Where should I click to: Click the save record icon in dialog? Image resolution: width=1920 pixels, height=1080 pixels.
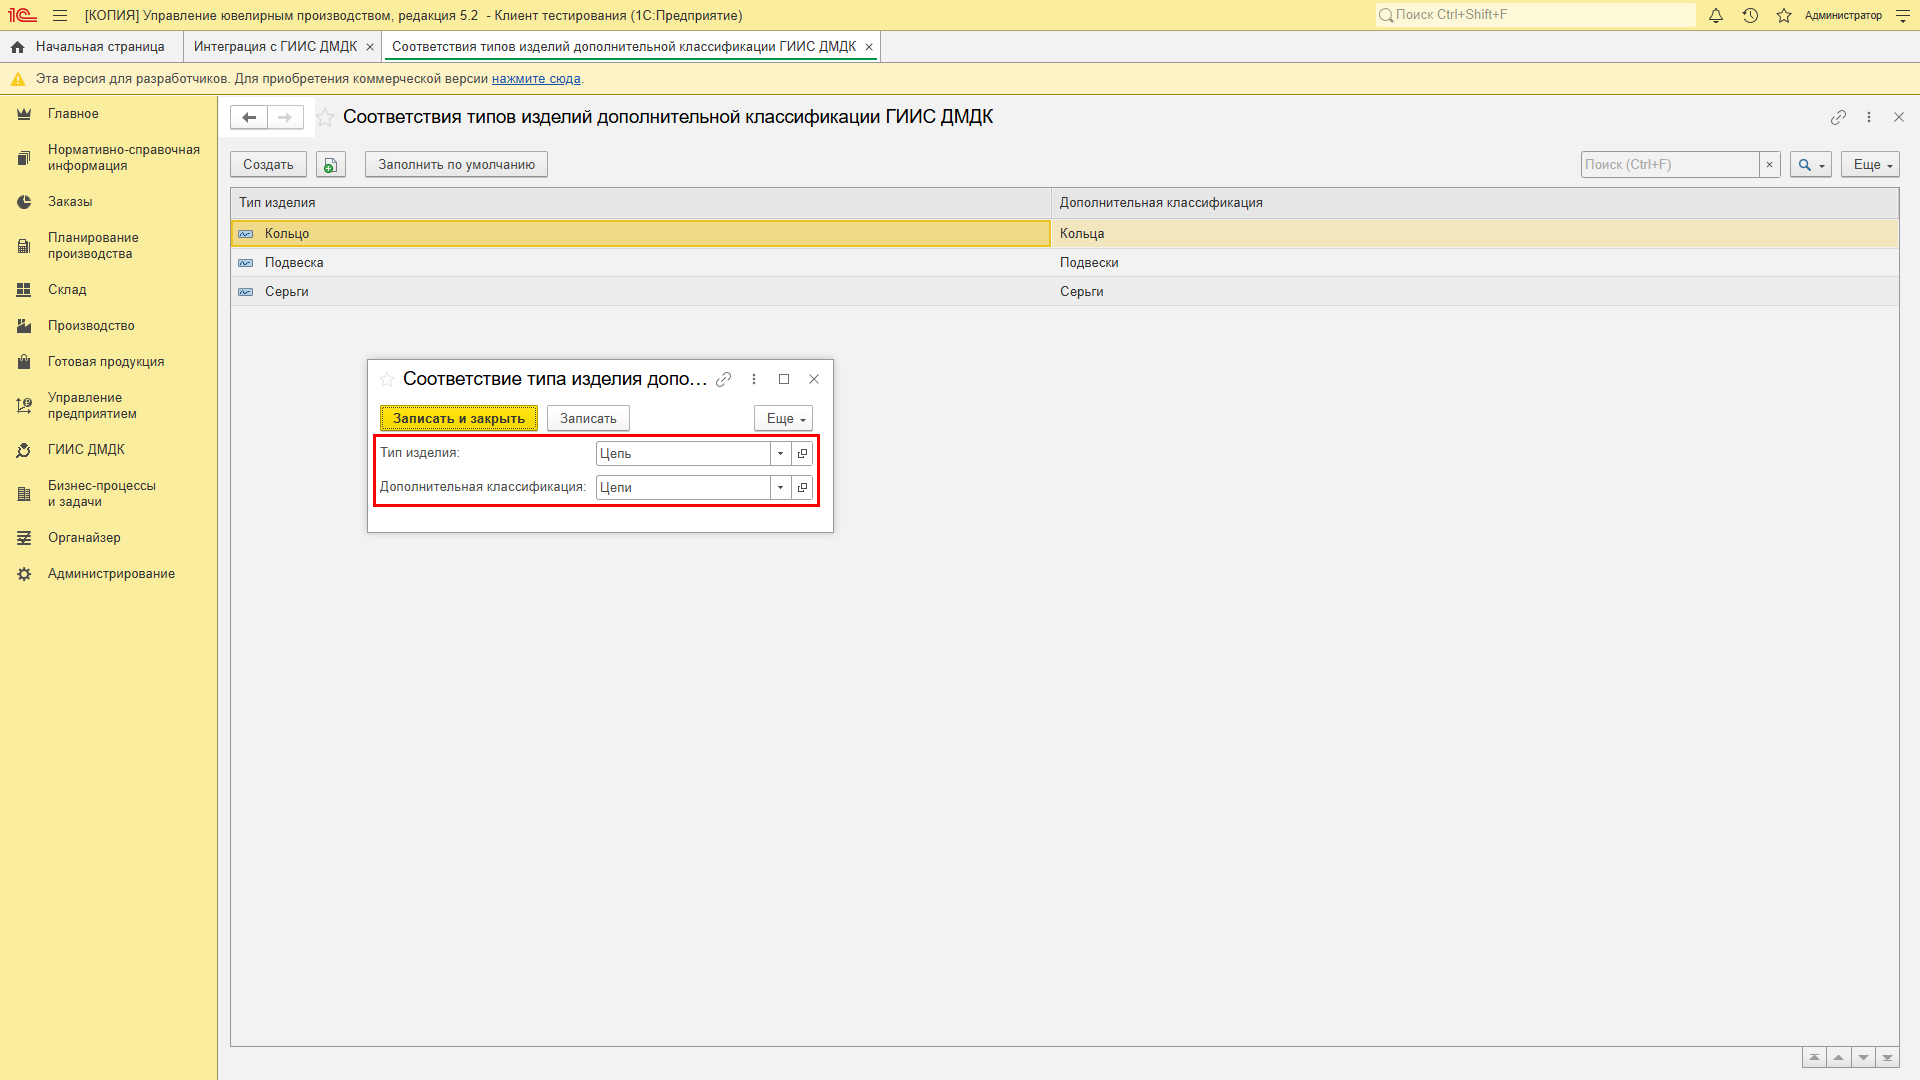point(587,418)
